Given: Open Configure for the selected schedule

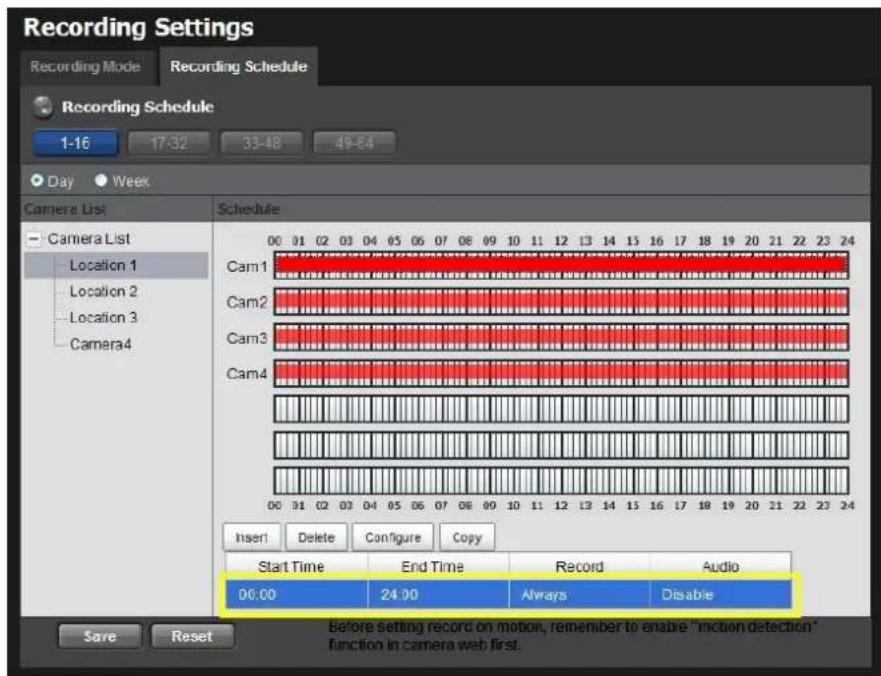Looking at the screenshot, I should pos(393,538).
